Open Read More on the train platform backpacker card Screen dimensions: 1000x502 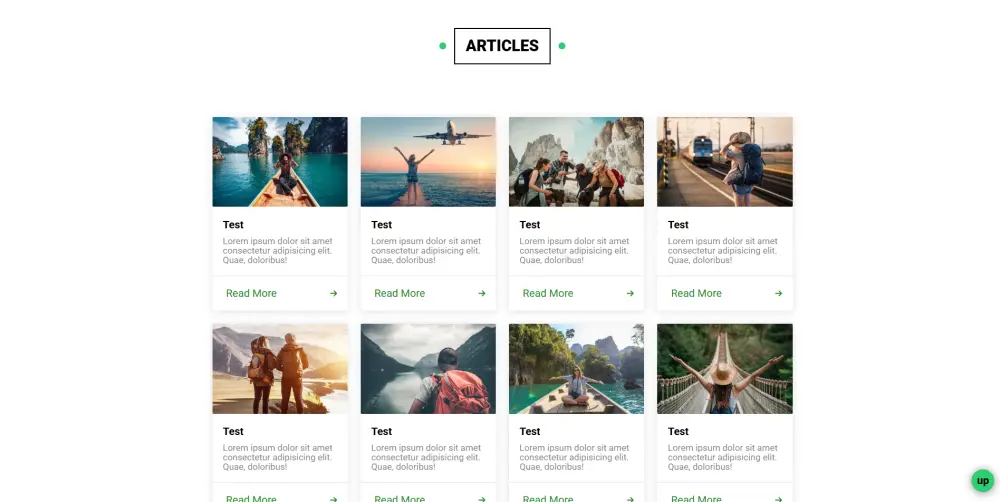[x=696, y=293]
